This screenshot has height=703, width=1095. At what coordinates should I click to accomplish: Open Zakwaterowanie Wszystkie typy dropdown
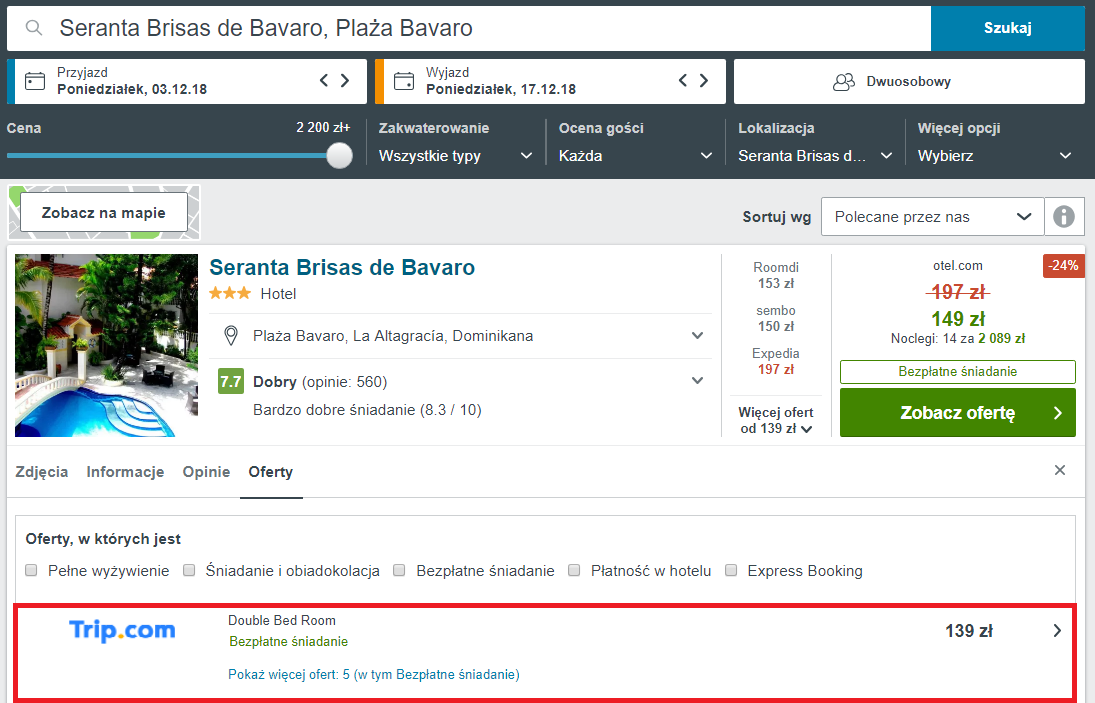(455, 156)
